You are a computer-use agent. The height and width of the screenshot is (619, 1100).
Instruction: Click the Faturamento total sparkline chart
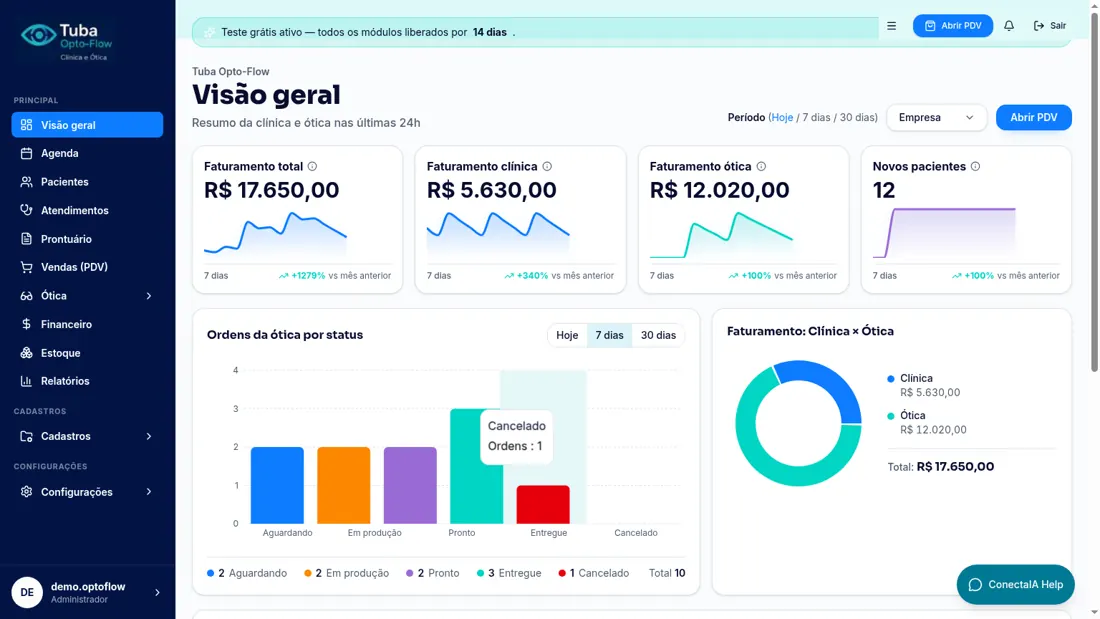pos(275,233)
